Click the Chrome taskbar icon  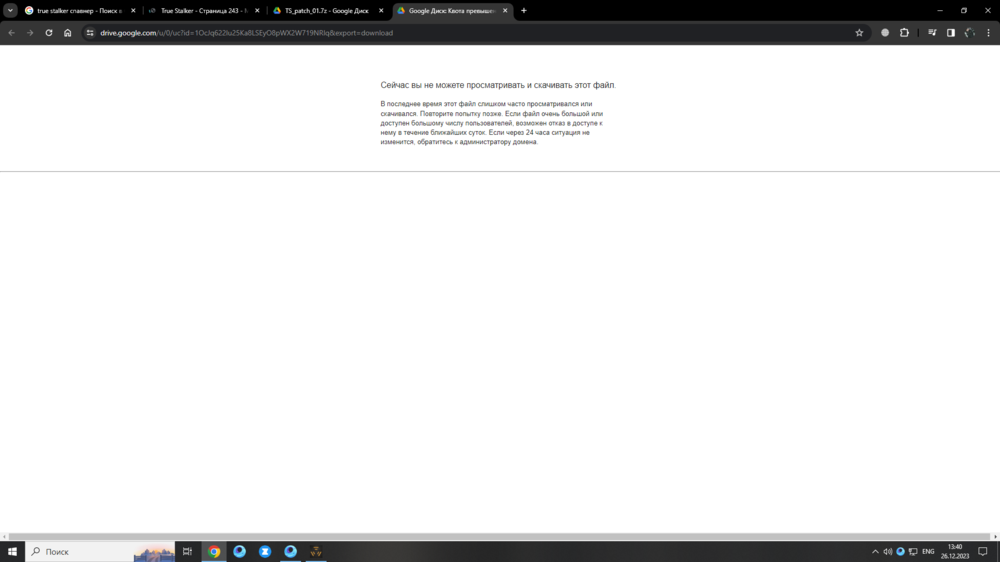(x=214, y=551)
